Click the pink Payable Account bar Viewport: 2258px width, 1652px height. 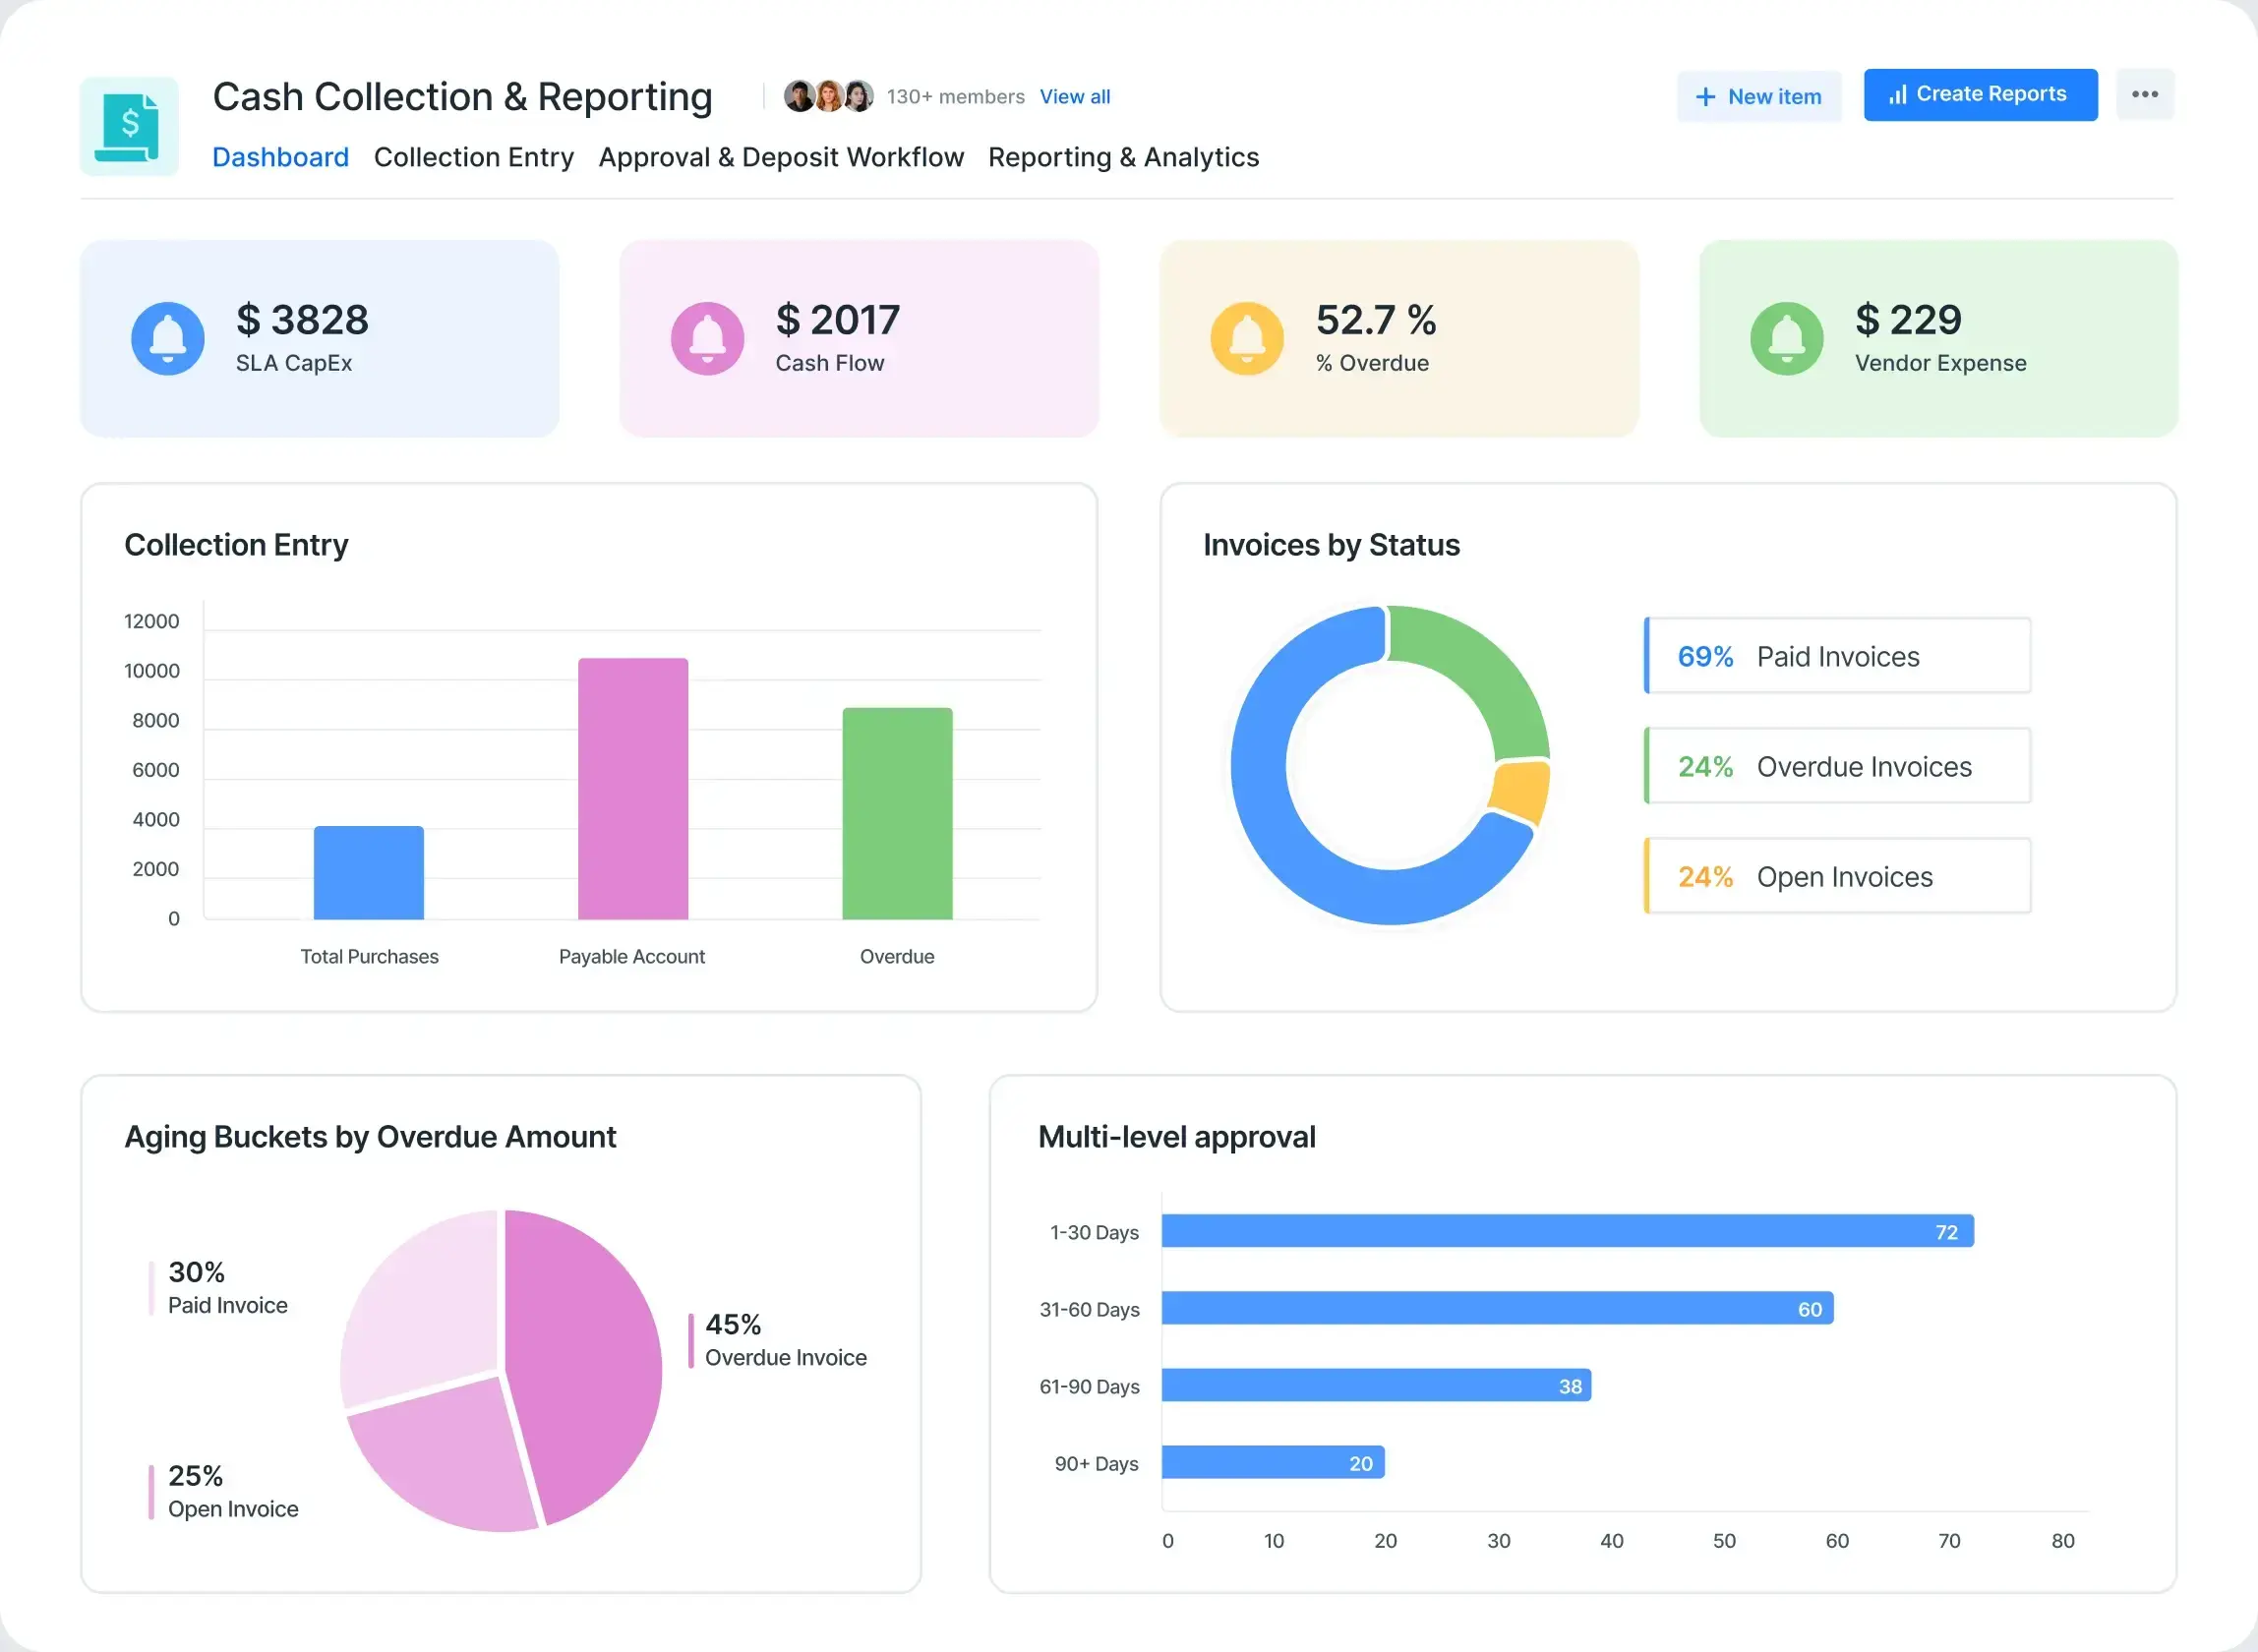coord(633,788)
